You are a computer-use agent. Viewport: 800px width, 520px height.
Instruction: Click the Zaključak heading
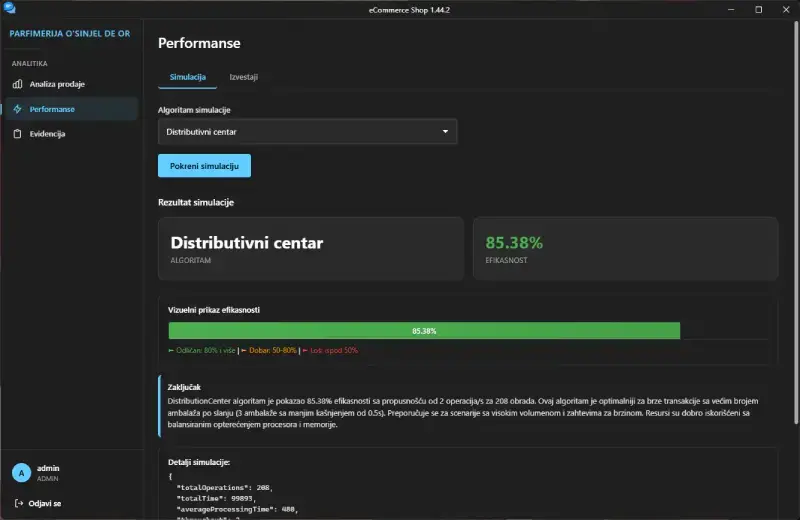pyautogui.click(x=184, y=387)
